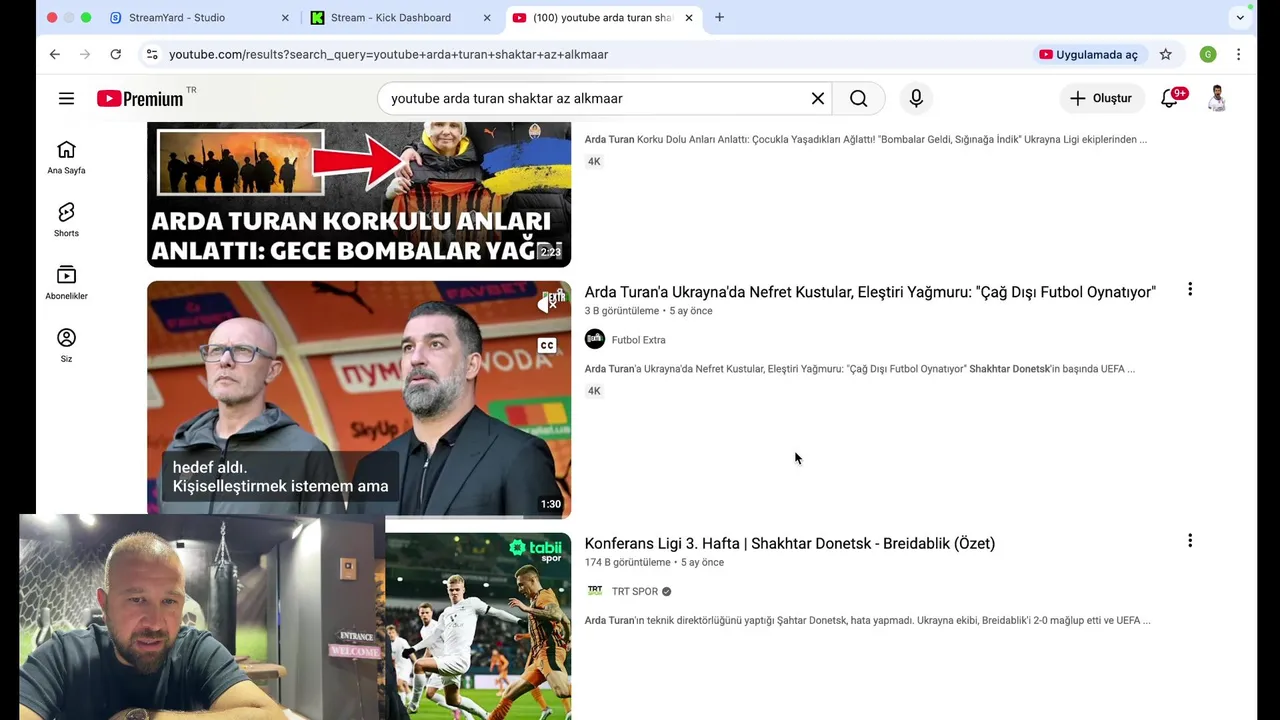Clear the search box with the X

[x=818, y=98]
